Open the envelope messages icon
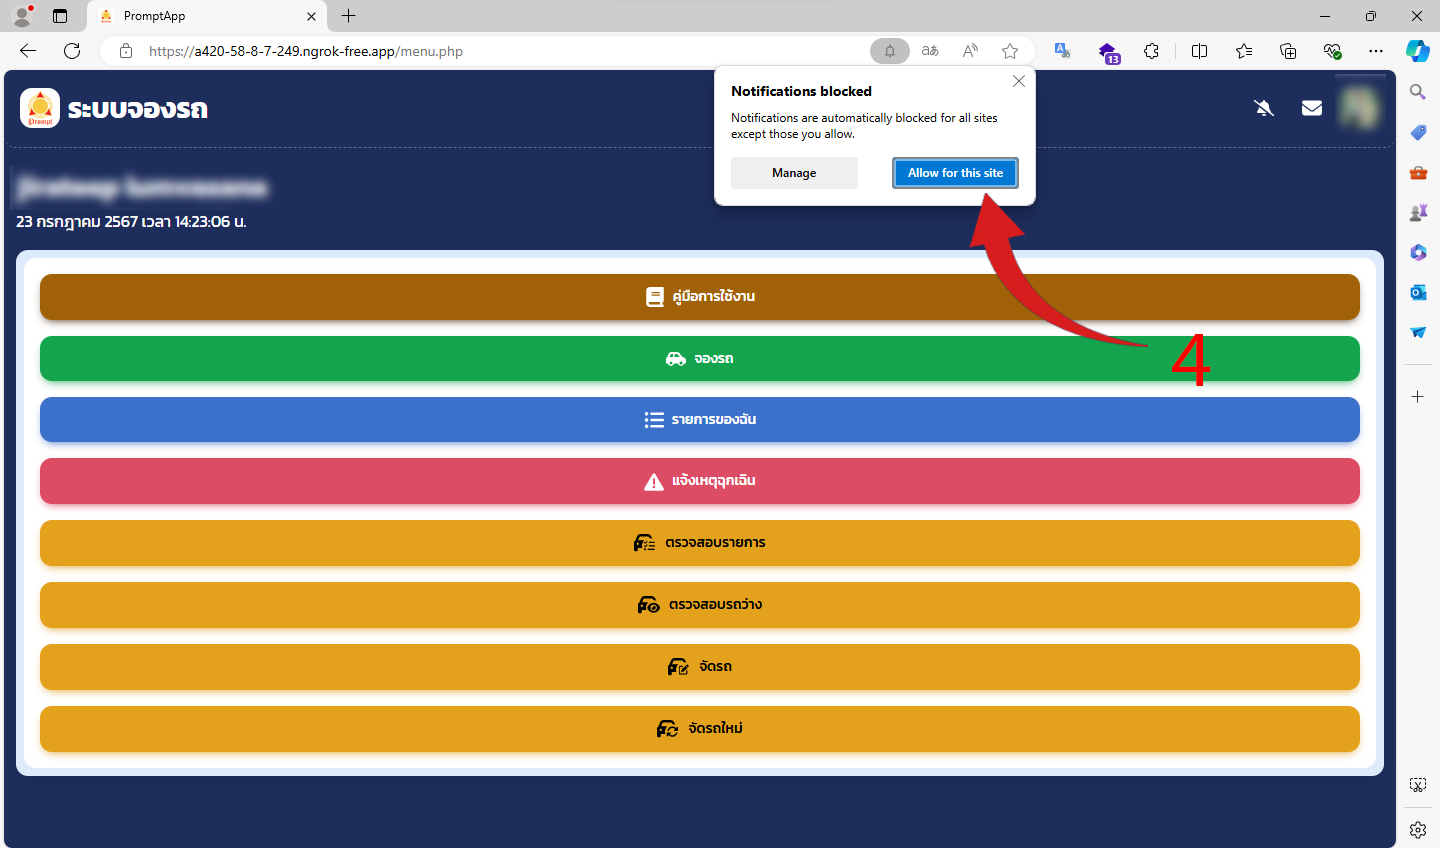The width and height of the screenshot is (1440, 848). (1312, 108)
